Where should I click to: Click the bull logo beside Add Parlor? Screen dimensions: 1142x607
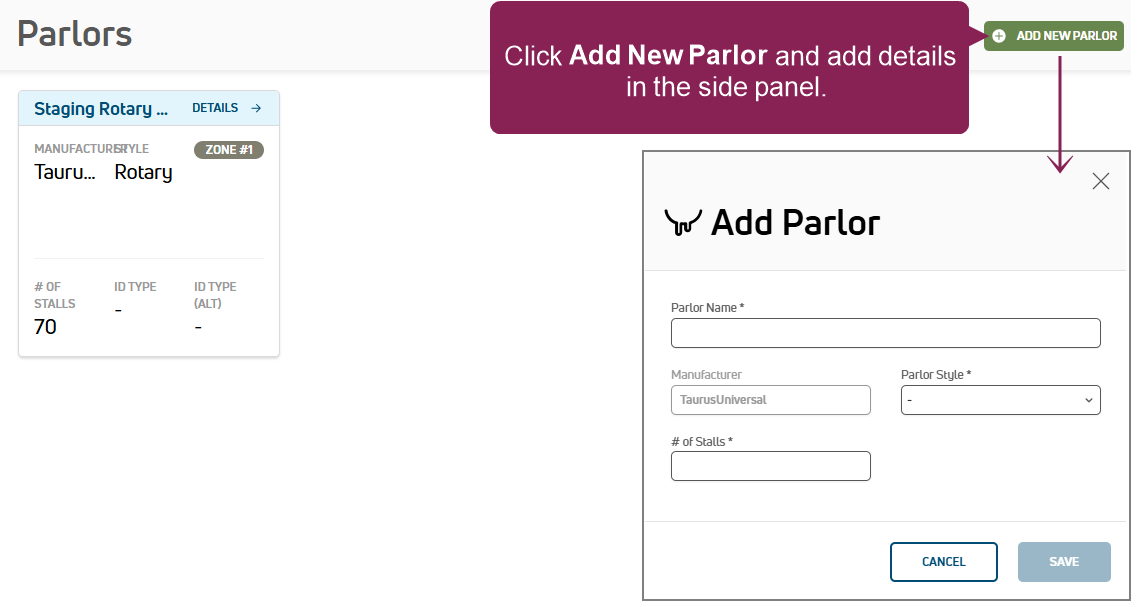click(684, 222)
